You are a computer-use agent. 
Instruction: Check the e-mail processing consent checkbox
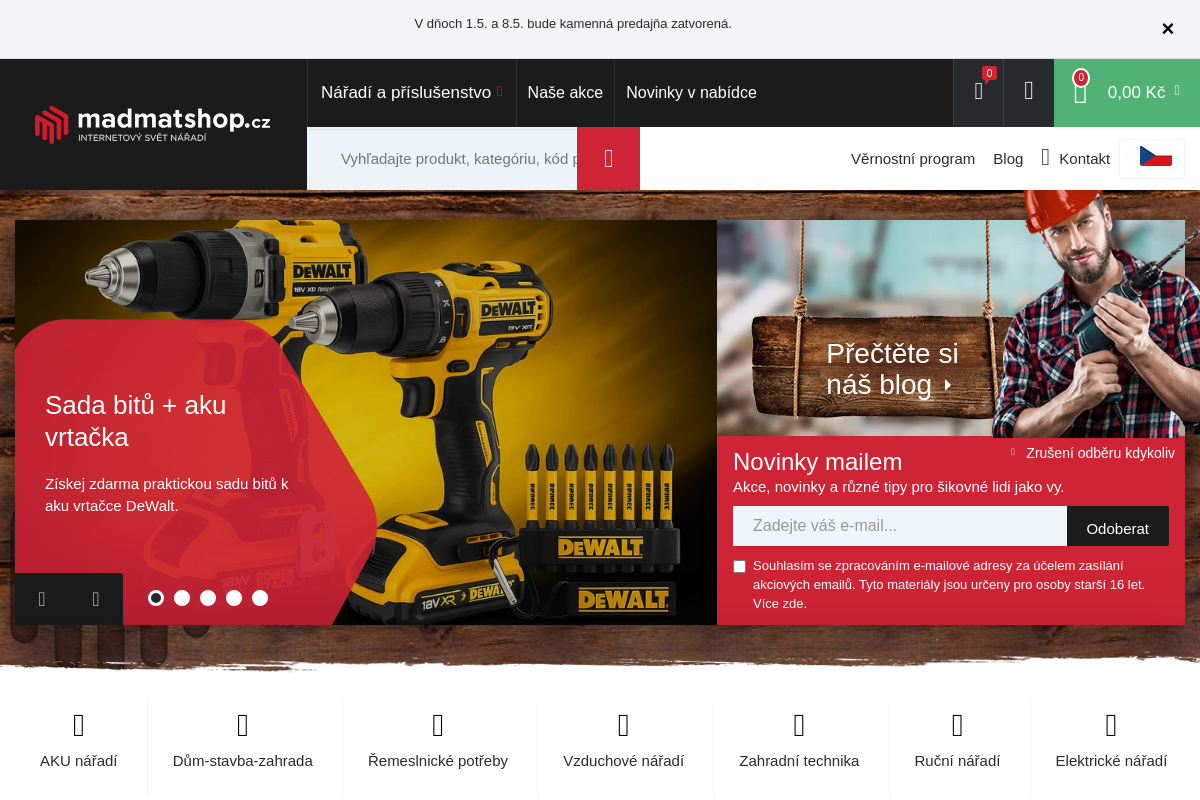pyautogui.click(x=740, y=566)
